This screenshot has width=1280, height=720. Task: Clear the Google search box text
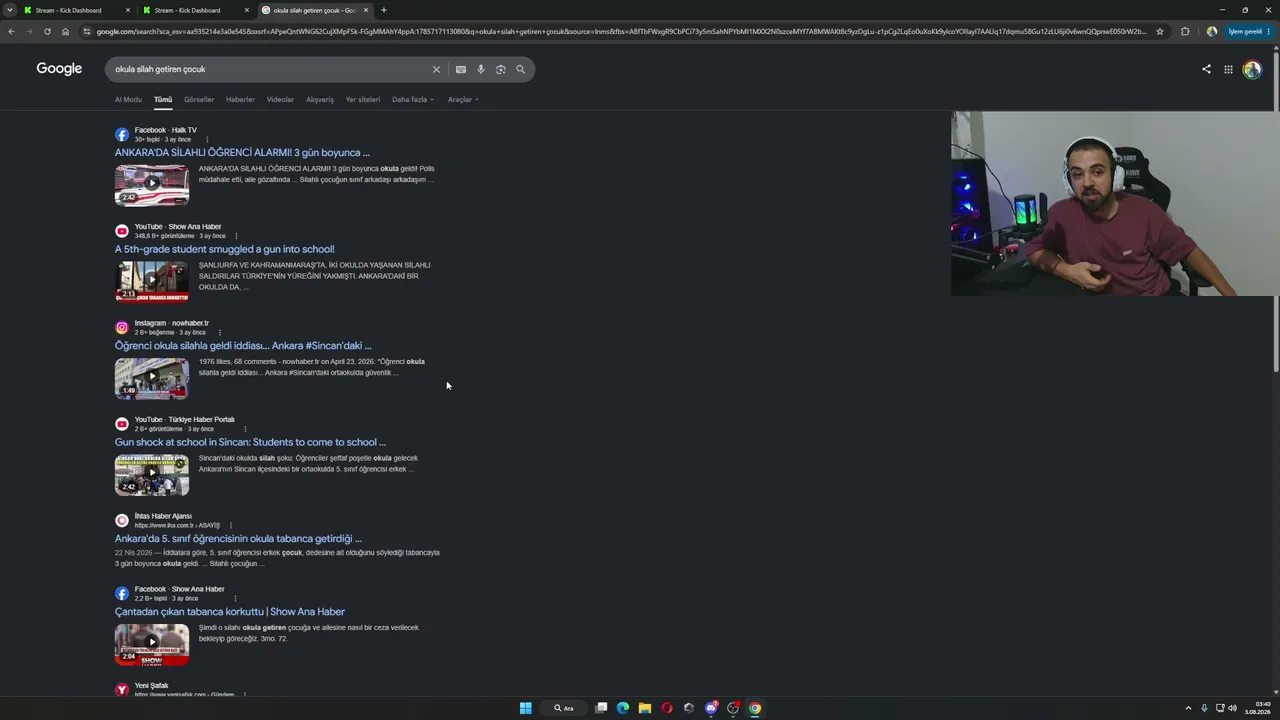436,69
